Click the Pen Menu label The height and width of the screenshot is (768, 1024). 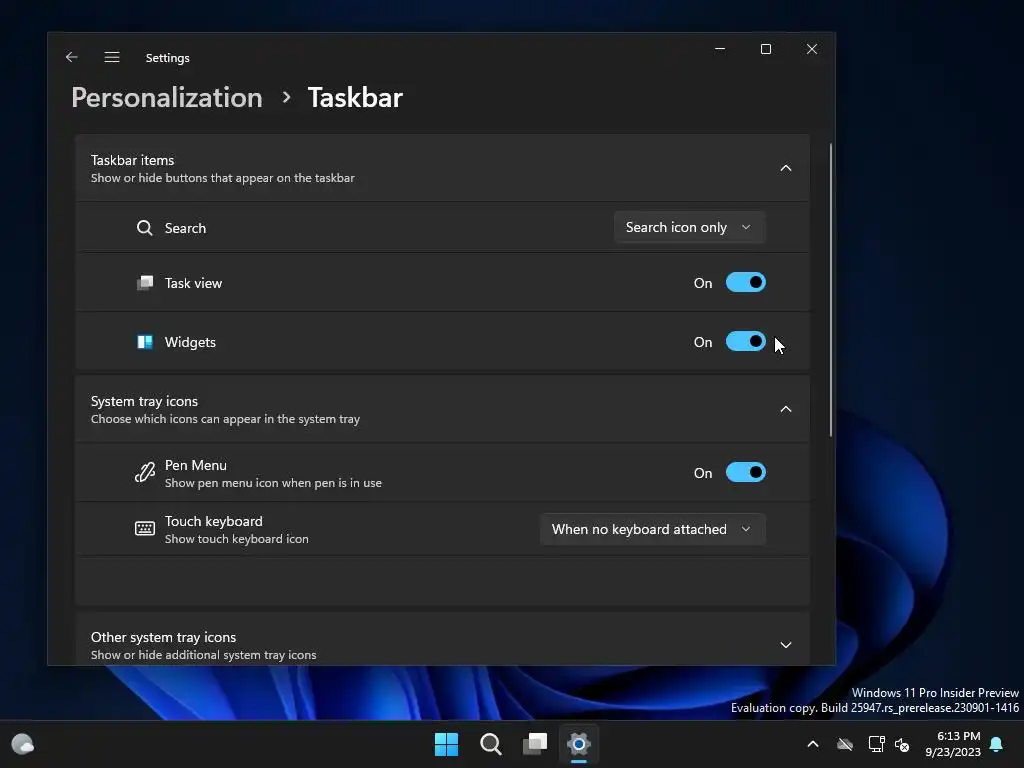(x=196, y=465)
